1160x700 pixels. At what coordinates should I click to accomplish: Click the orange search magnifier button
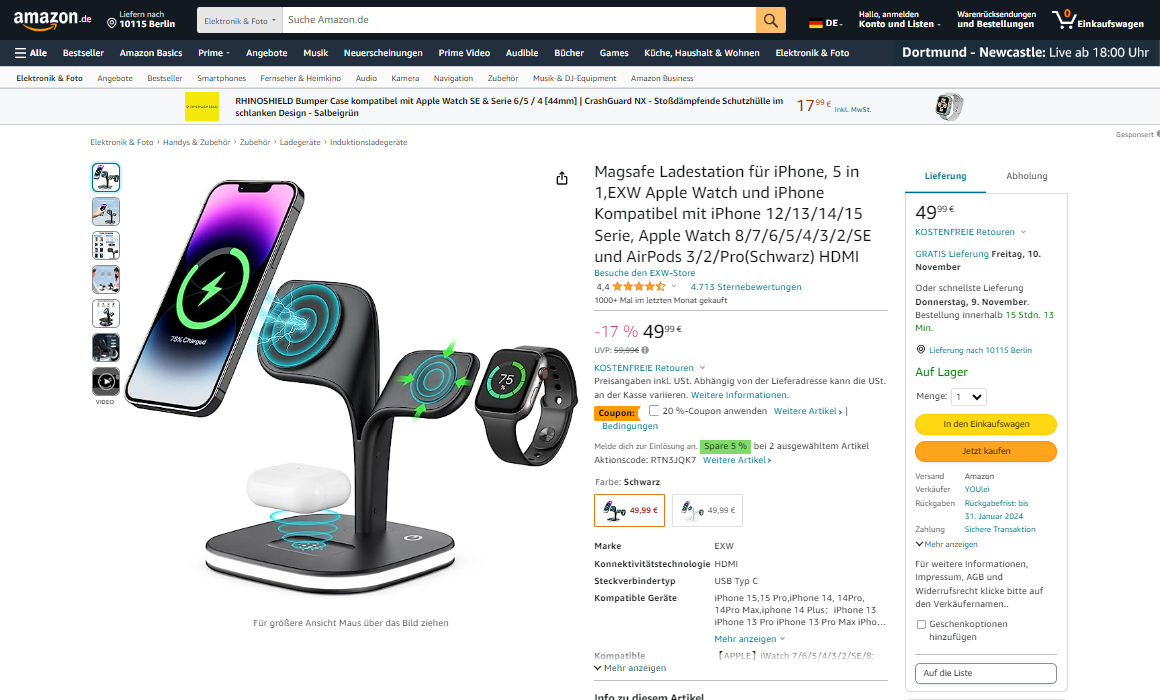click(770, 20)
